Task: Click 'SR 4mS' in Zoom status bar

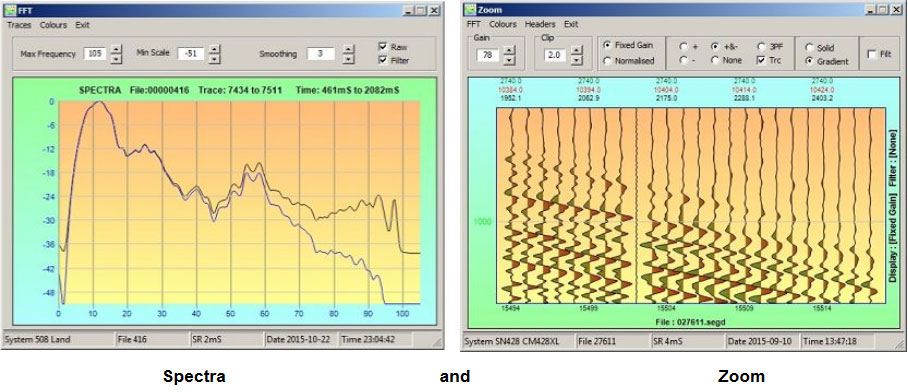Action: click(668, 341)
